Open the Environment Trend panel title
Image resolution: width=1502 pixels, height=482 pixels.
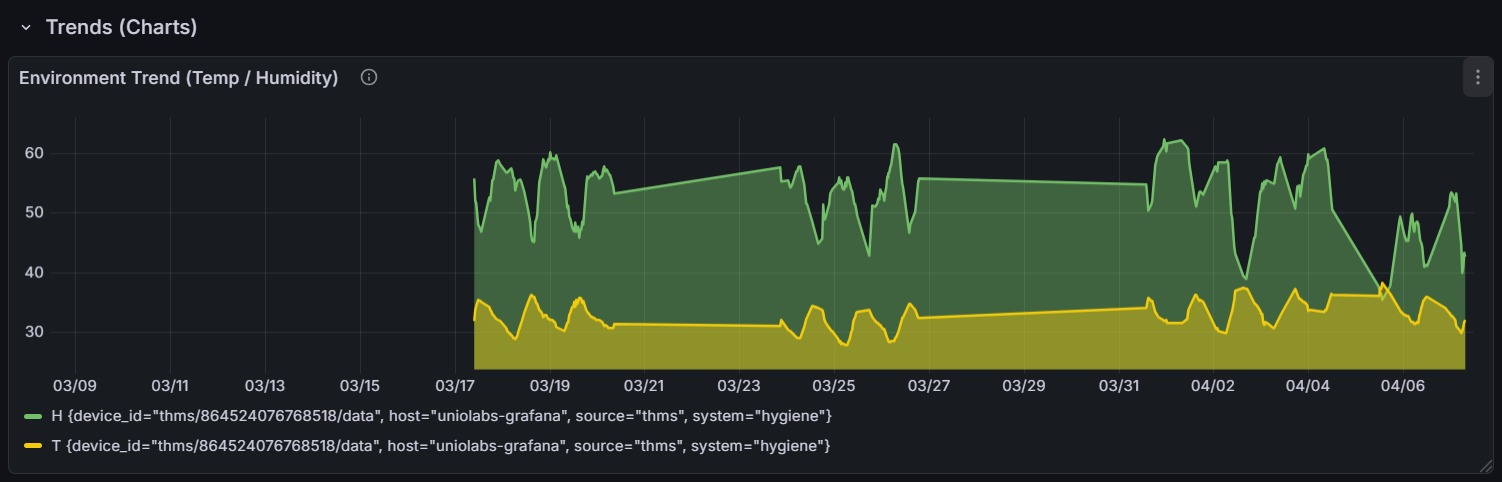(178, 78)
